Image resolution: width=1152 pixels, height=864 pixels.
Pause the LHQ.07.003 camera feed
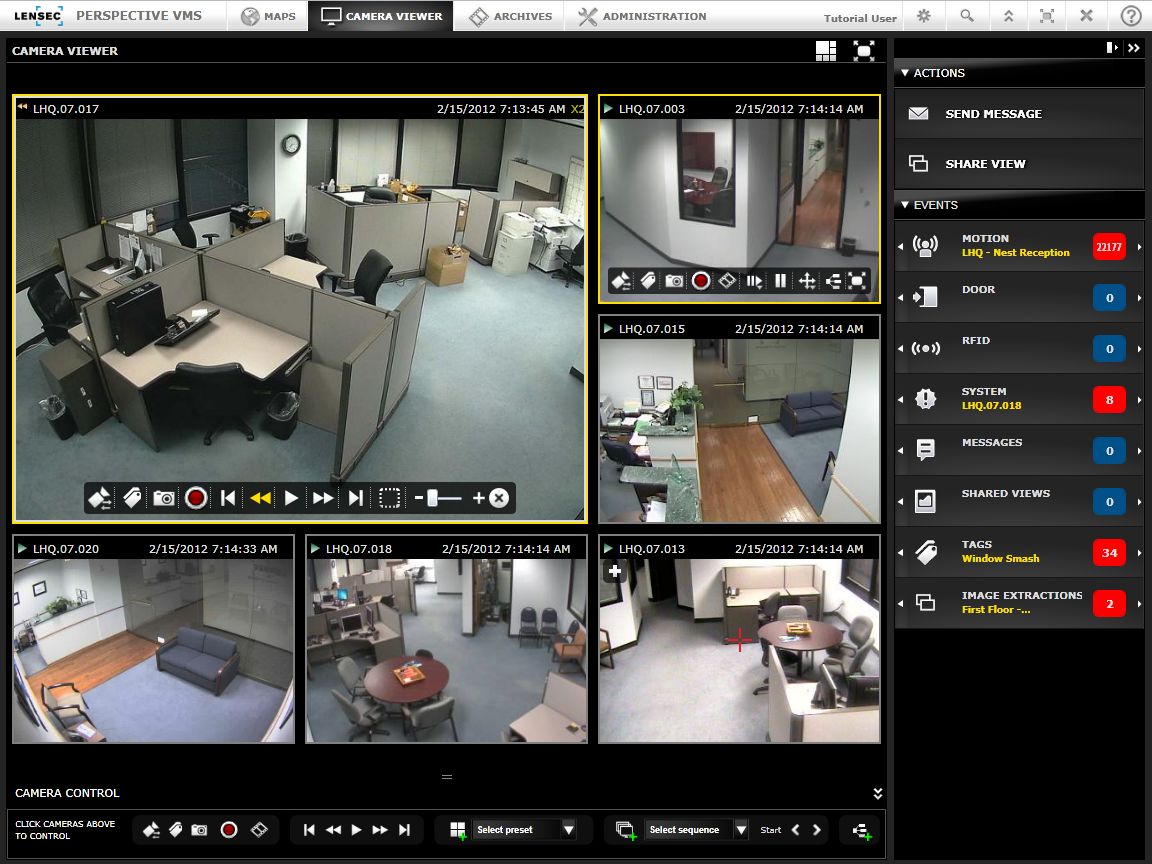780,281
